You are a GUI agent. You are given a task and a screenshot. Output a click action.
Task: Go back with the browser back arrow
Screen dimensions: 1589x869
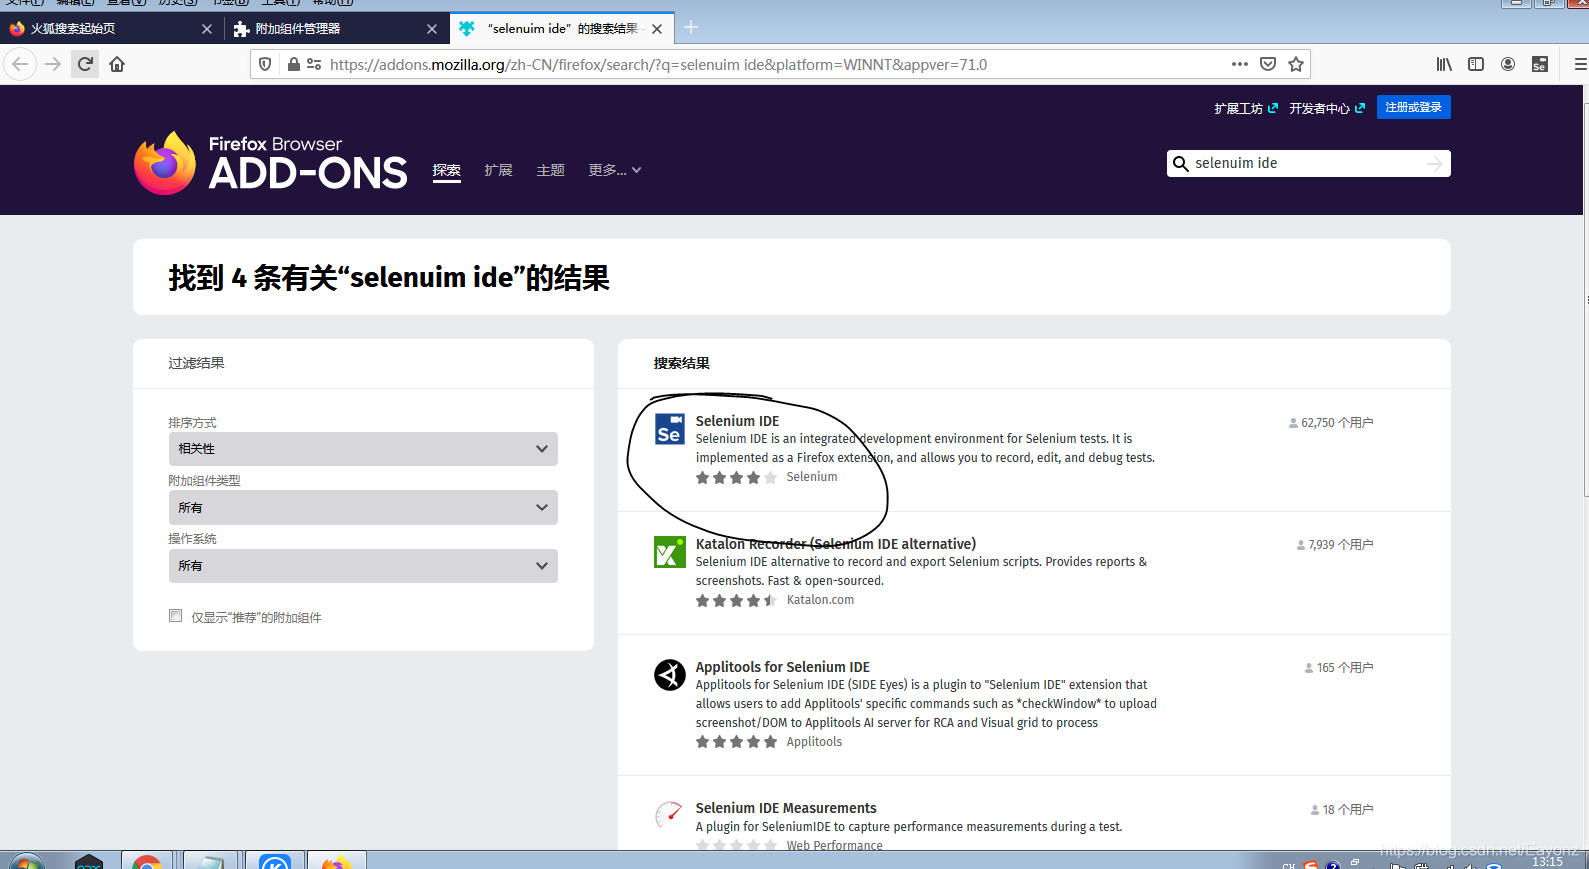pos(21,64)
